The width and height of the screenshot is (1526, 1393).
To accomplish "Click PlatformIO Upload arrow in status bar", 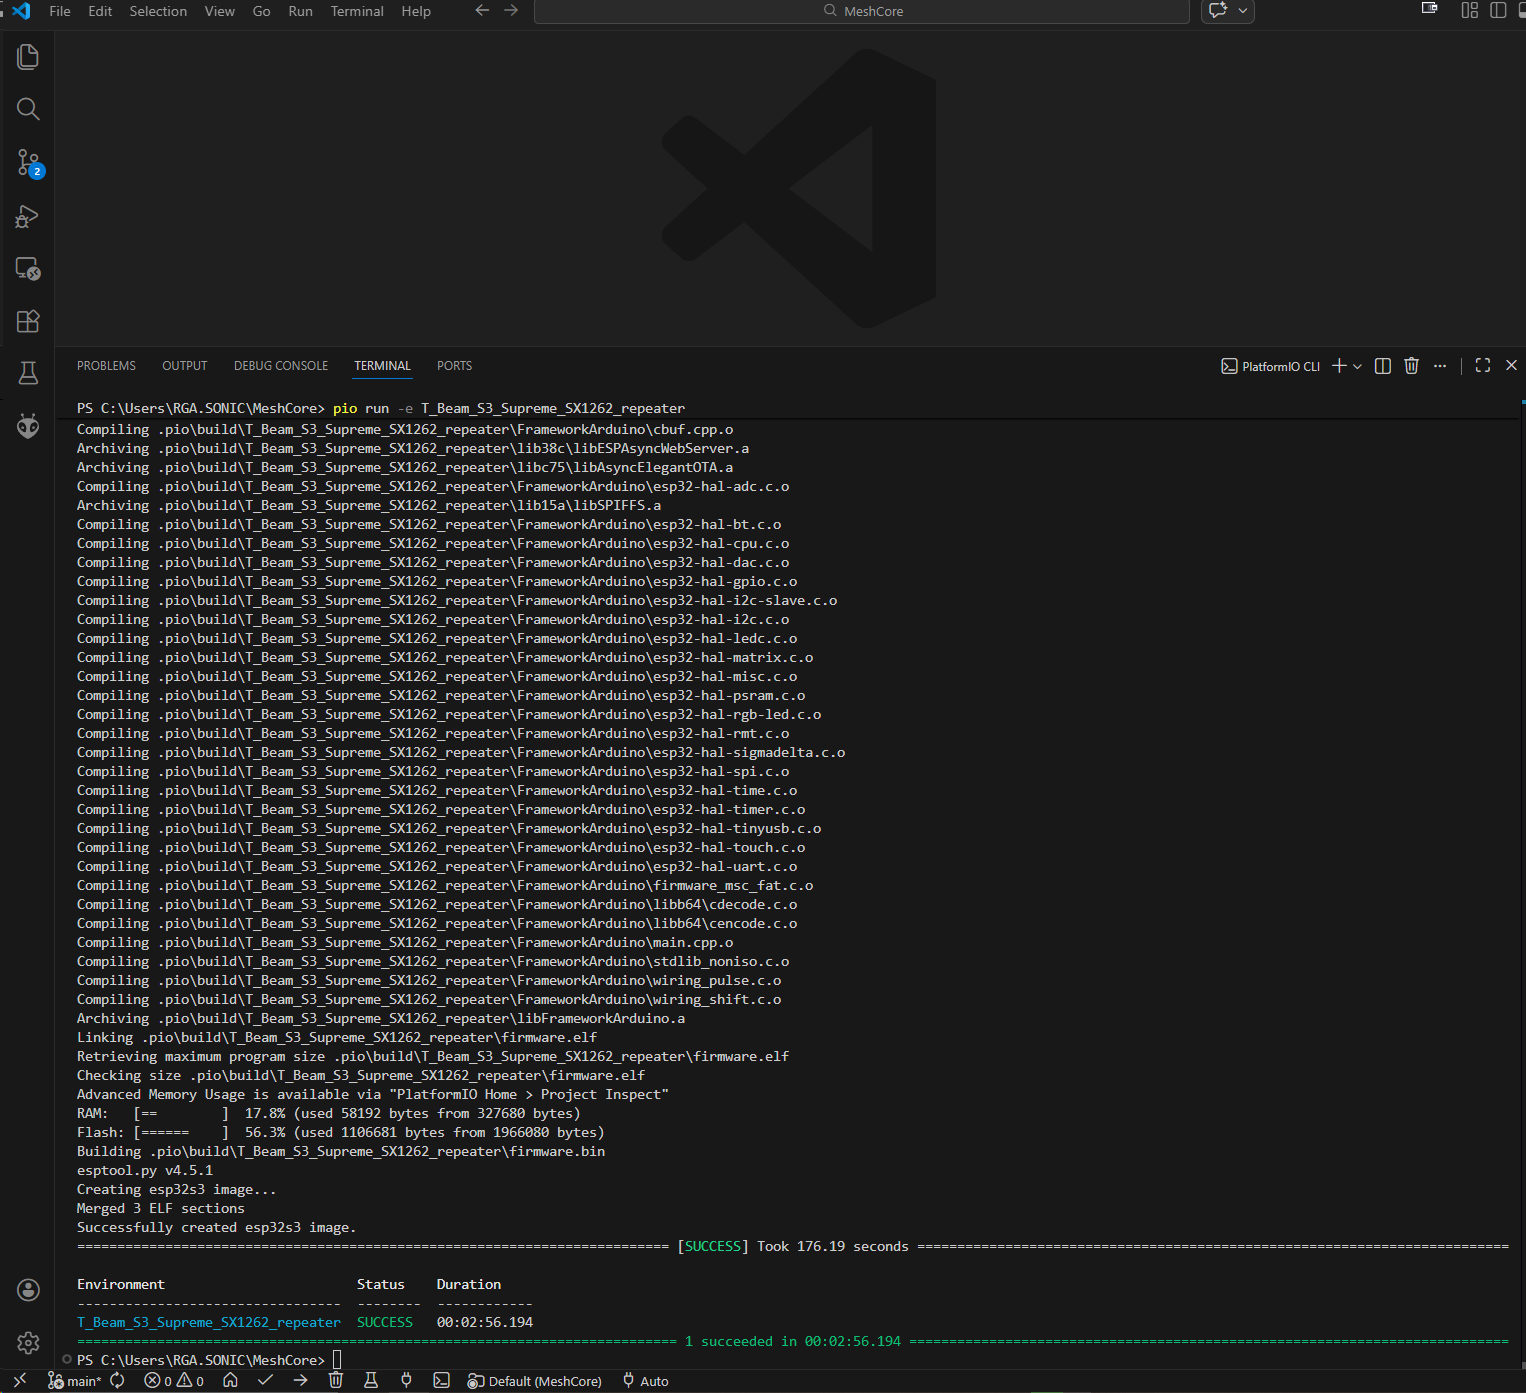I will point(300,1380).
